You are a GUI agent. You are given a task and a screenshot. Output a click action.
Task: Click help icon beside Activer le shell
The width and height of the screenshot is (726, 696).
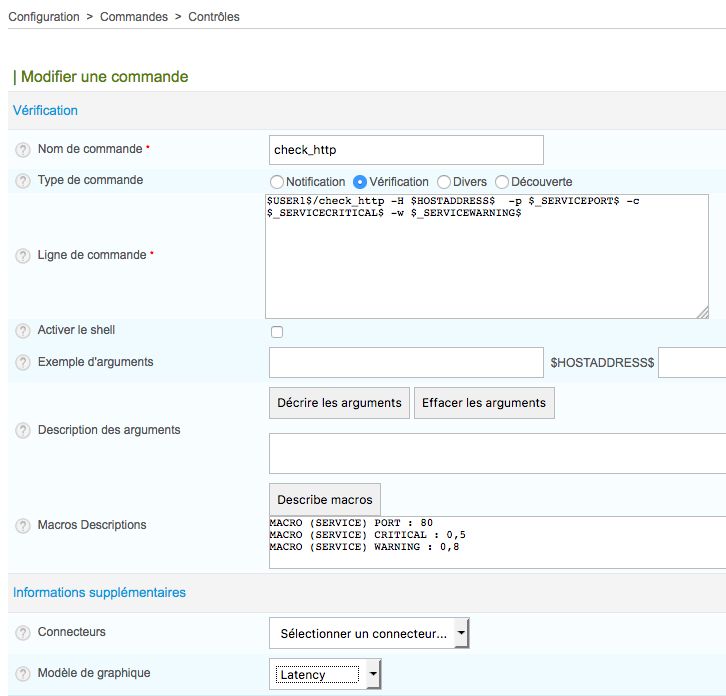coord(23,331)
